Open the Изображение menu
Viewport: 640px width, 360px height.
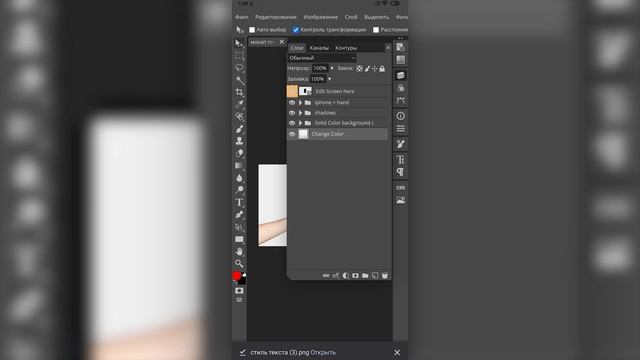tap(321, 17)
